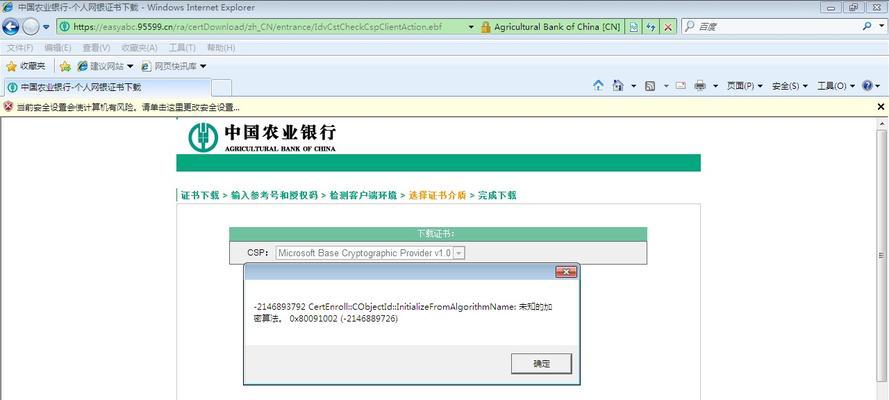
Task: Open the 收藏夹 favorites star button
Action: pyautogui.click(x=26, y=66)
